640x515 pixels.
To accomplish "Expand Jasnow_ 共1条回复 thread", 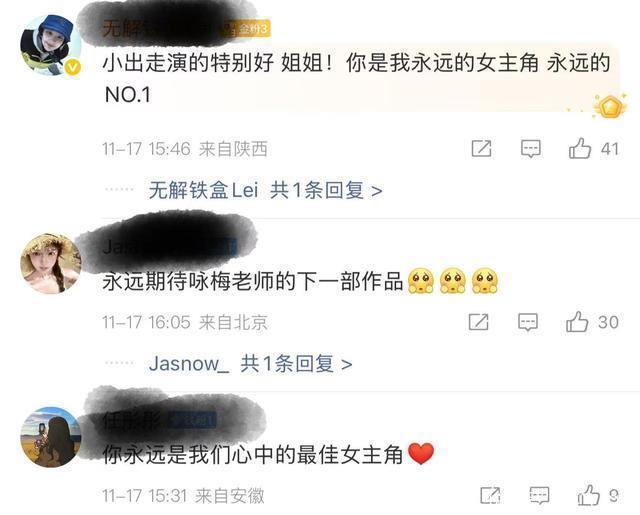I will click(x=250, y=364).
